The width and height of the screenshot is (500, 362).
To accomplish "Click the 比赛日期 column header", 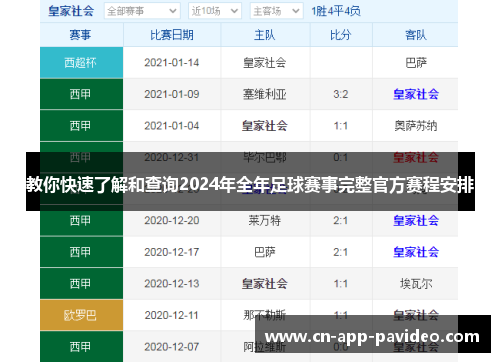I will click(172, 35).
